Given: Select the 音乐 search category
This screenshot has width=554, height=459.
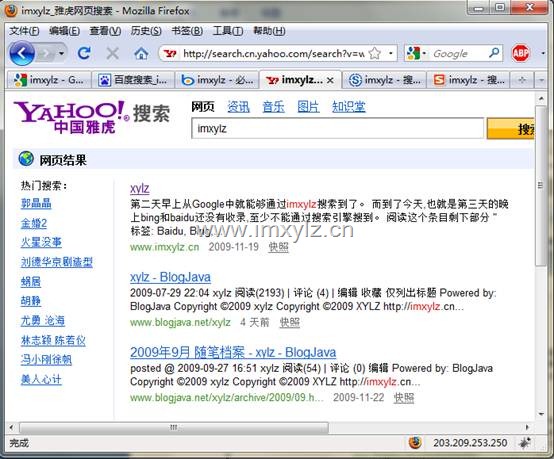Looking at the screenshot, I should tap(273, 106).
